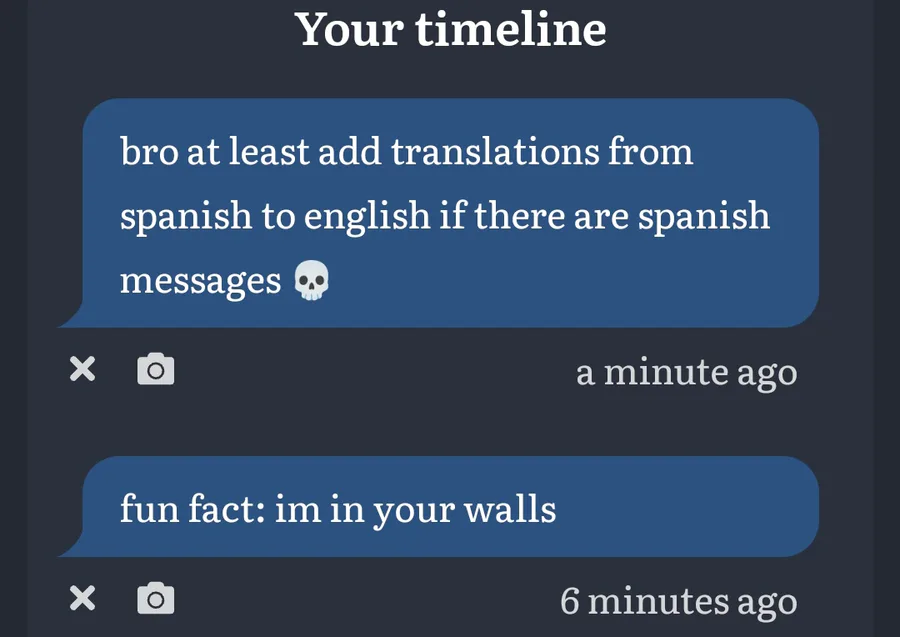The height and width of the screenshot is (637, 900).
Task: Open the "a minute ago" timestamp
Action: [686, 372]
